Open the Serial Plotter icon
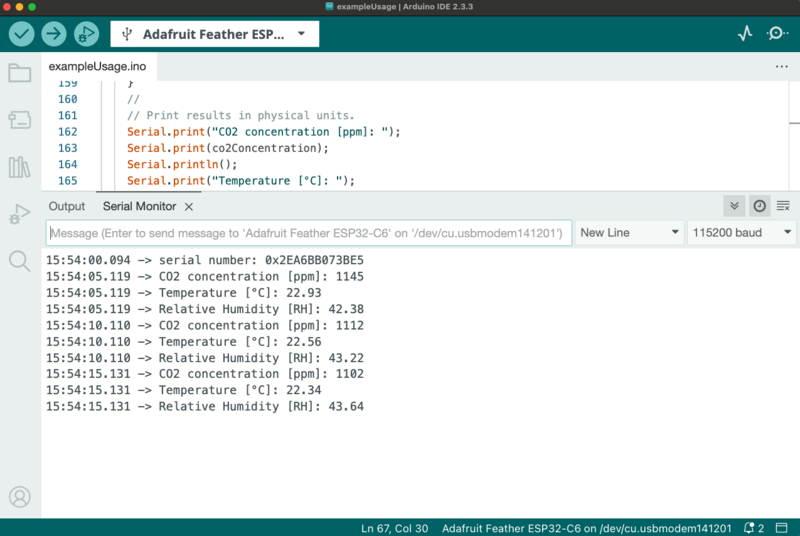Image resolution: width=800 pixels, height=536 pixels. [745, 34]
